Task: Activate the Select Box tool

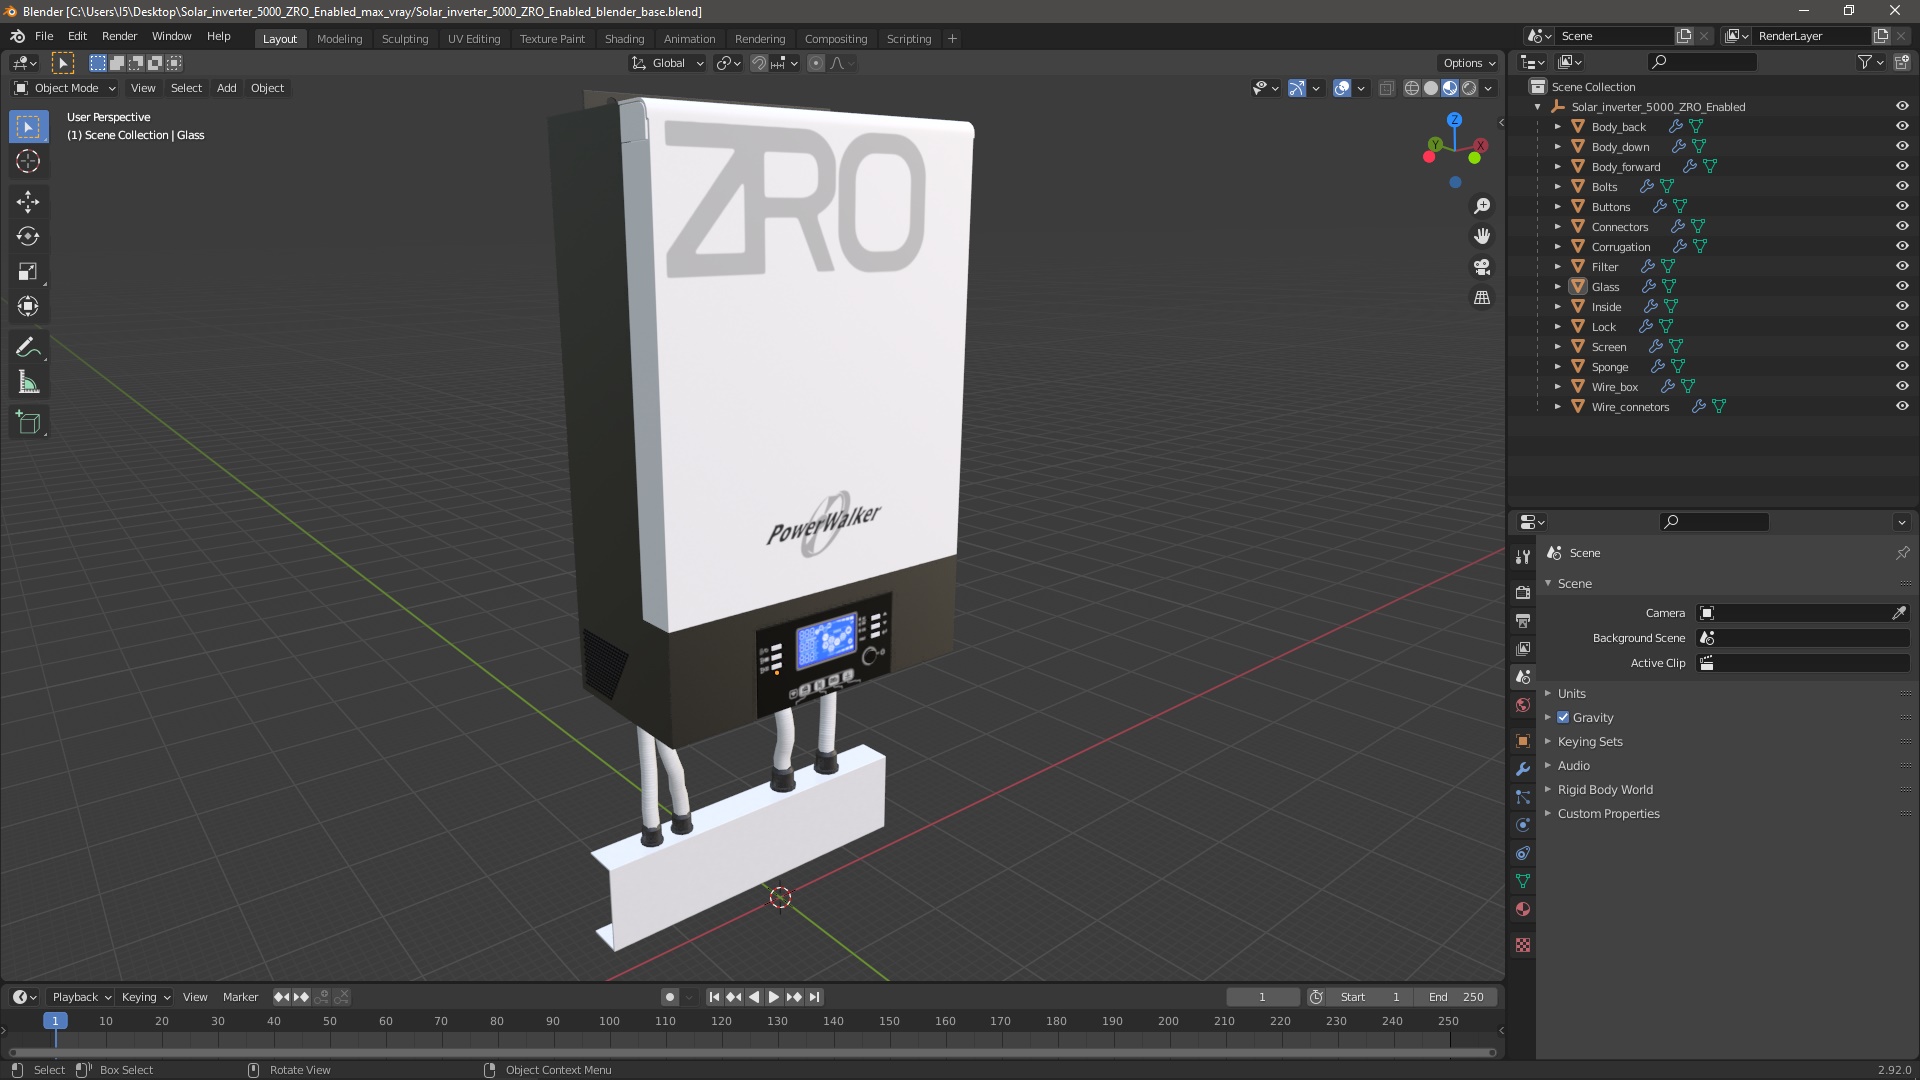Action: pos(28,127)
